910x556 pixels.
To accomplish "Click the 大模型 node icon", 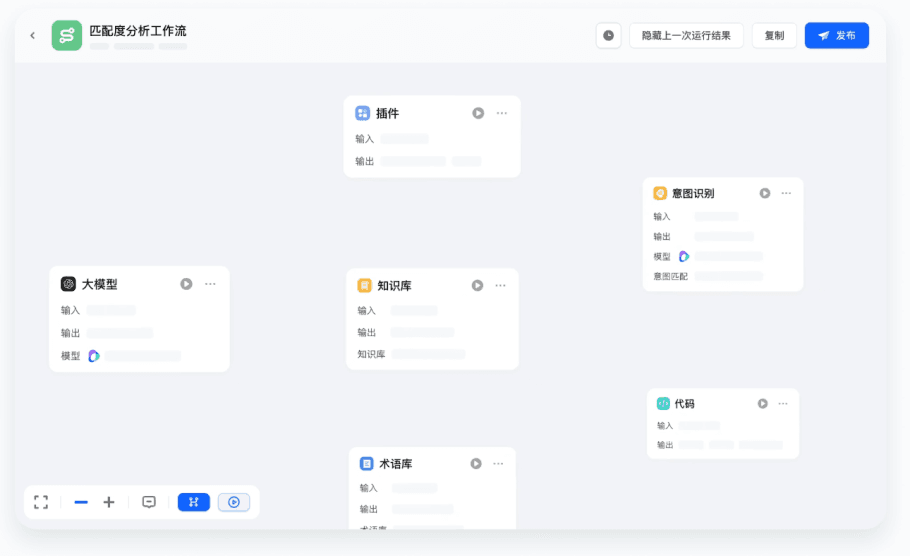I will 68,284.
